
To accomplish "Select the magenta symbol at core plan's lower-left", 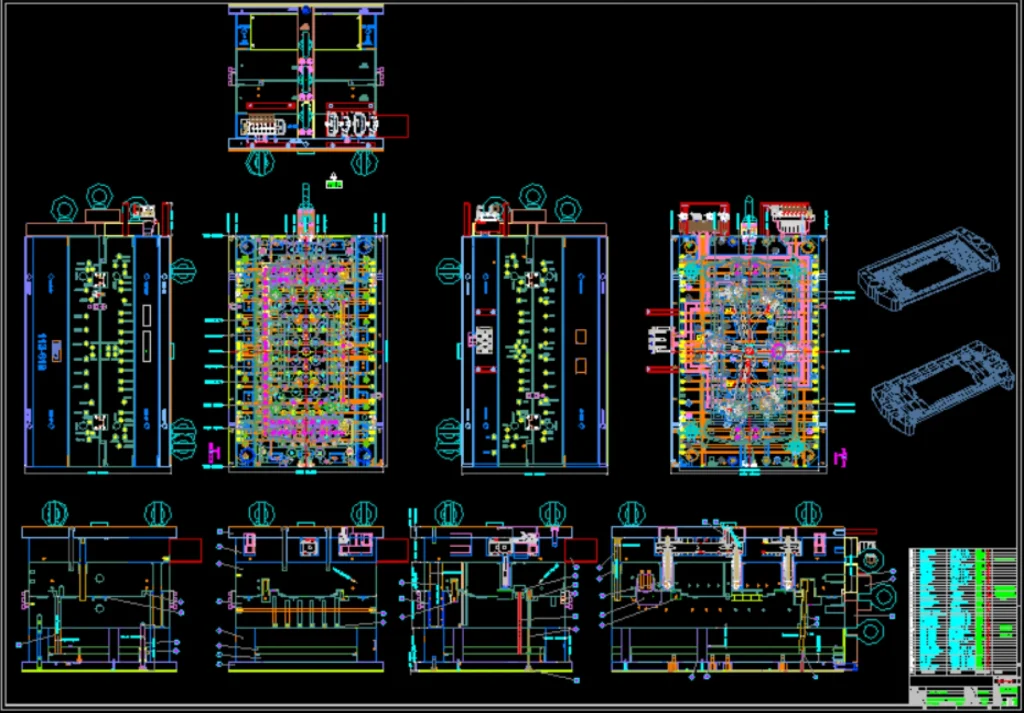I will tap(212, 453).
